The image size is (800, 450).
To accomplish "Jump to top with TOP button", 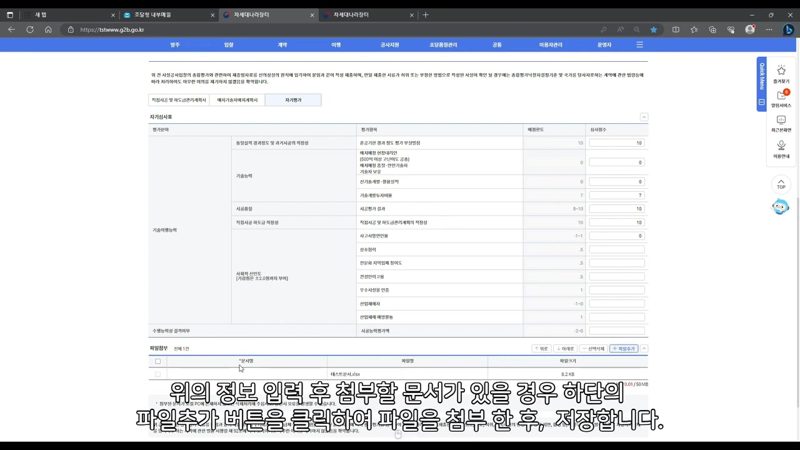I will [x=781, y=184].
